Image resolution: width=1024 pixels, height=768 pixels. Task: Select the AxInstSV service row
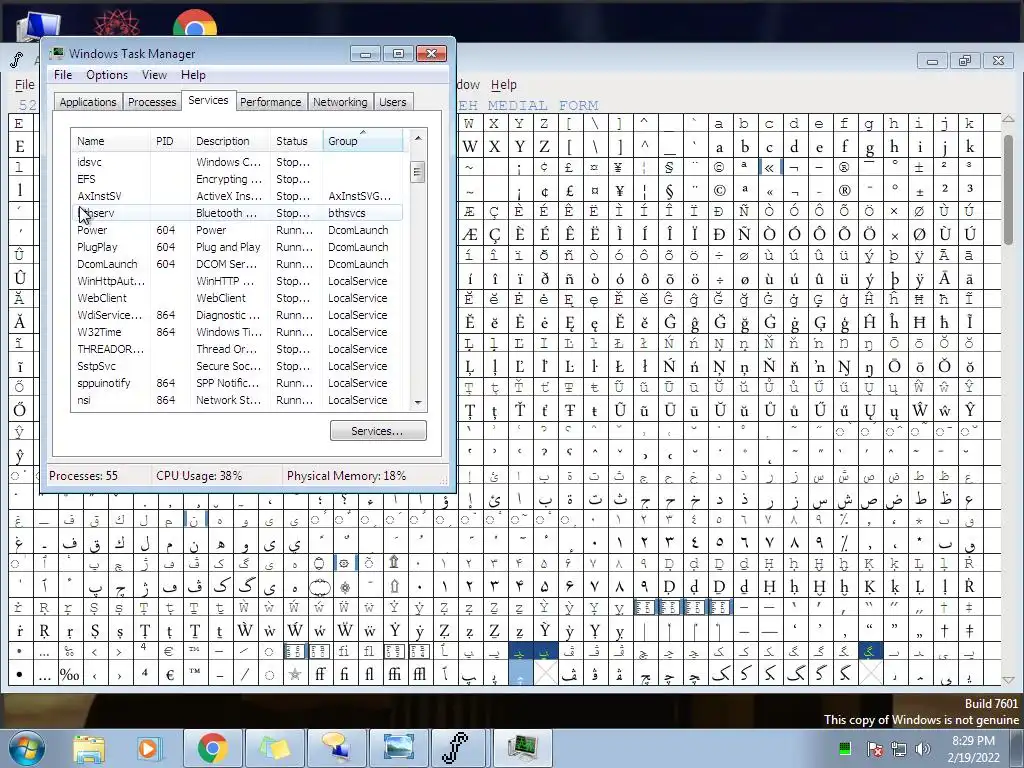point(236,196)
